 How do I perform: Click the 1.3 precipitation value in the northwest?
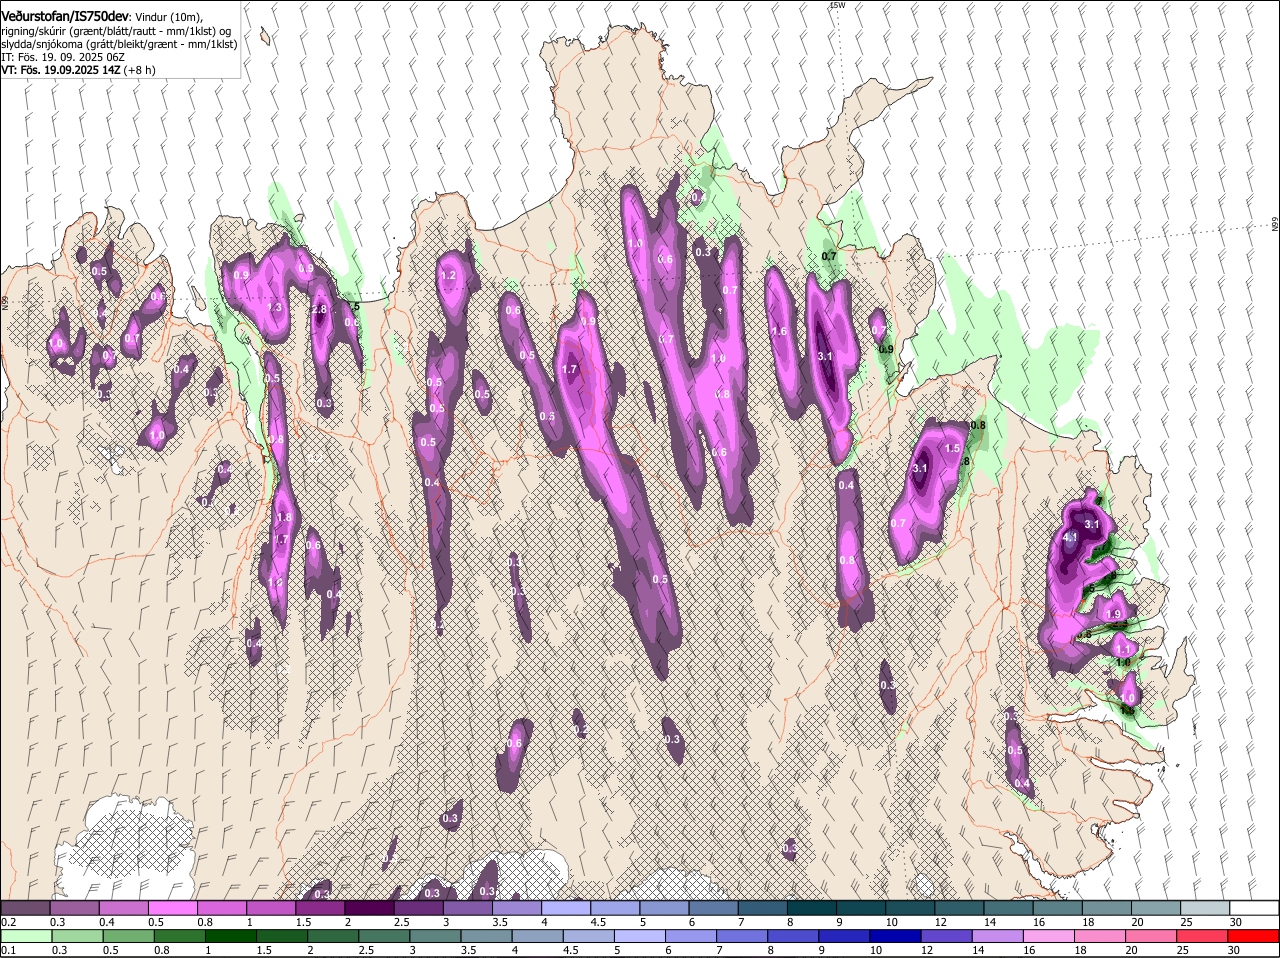pyautogui.click(x=275, y=308)
